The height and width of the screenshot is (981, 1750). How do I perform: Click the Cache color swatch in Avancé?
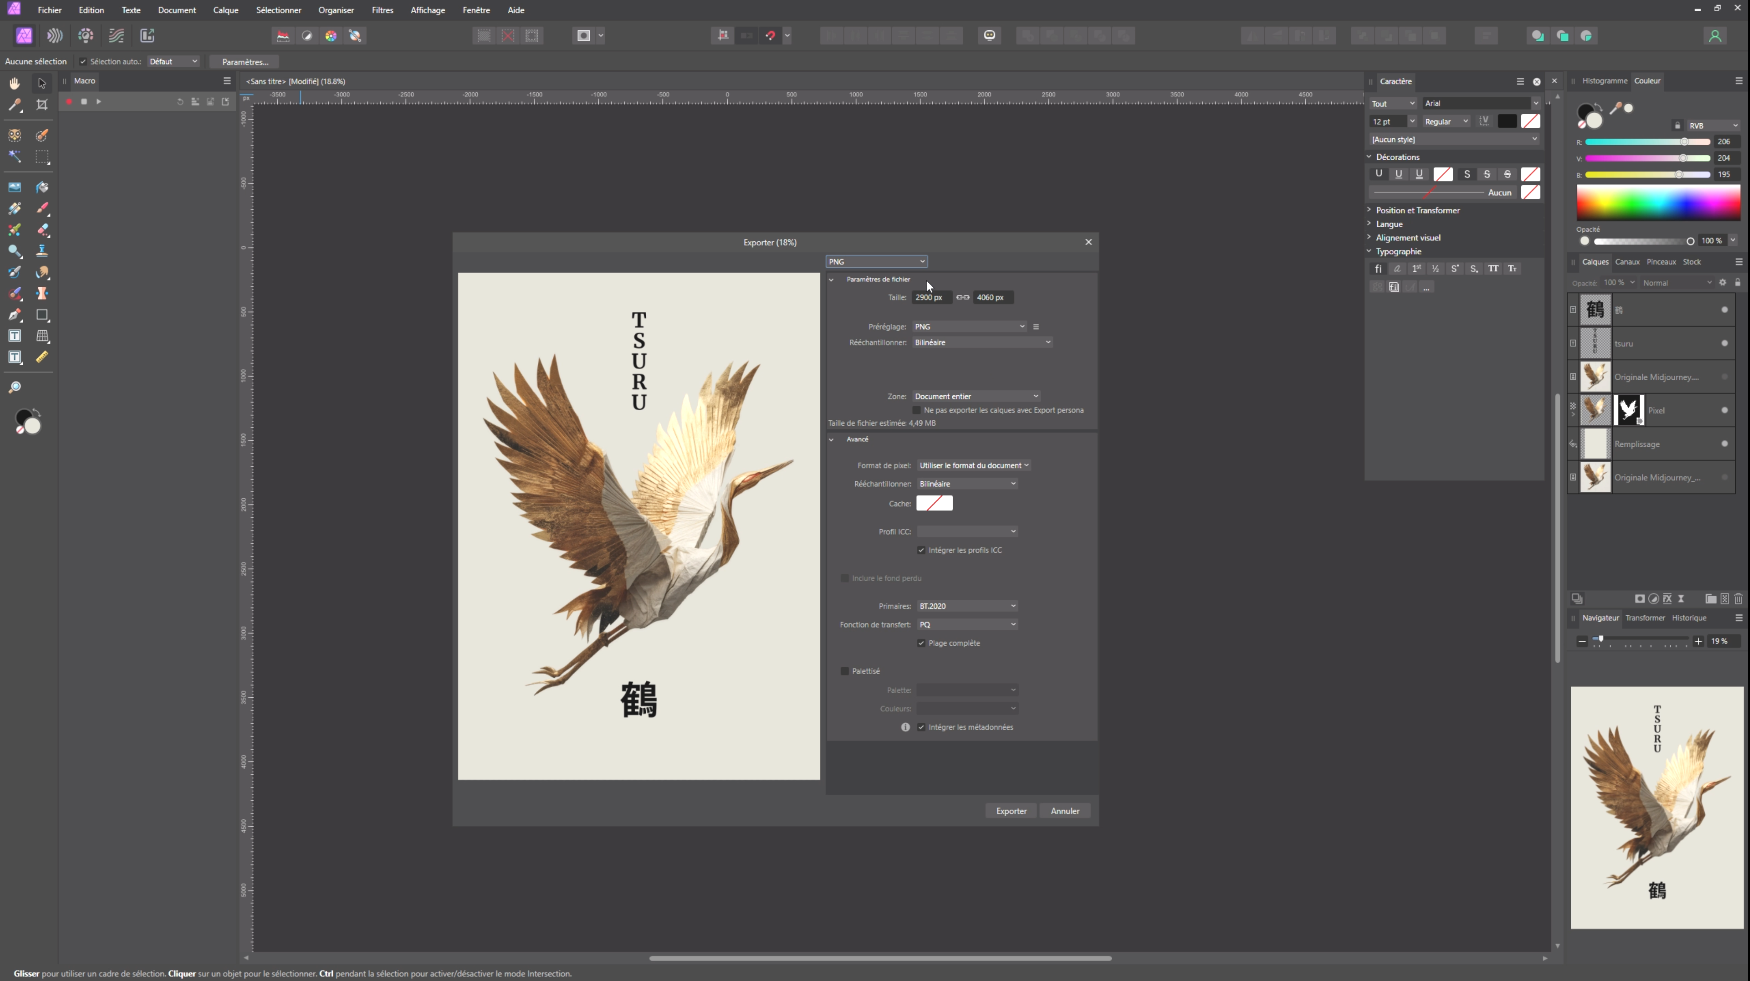tap(934, 503)
